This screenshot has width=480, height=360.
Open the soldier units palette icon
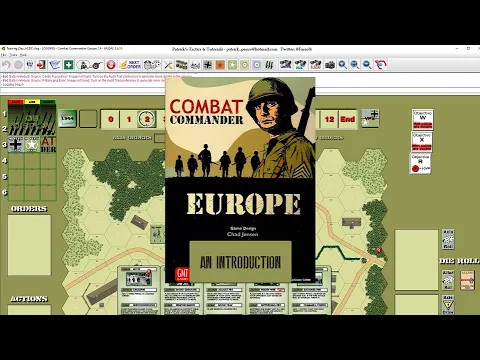82,65
